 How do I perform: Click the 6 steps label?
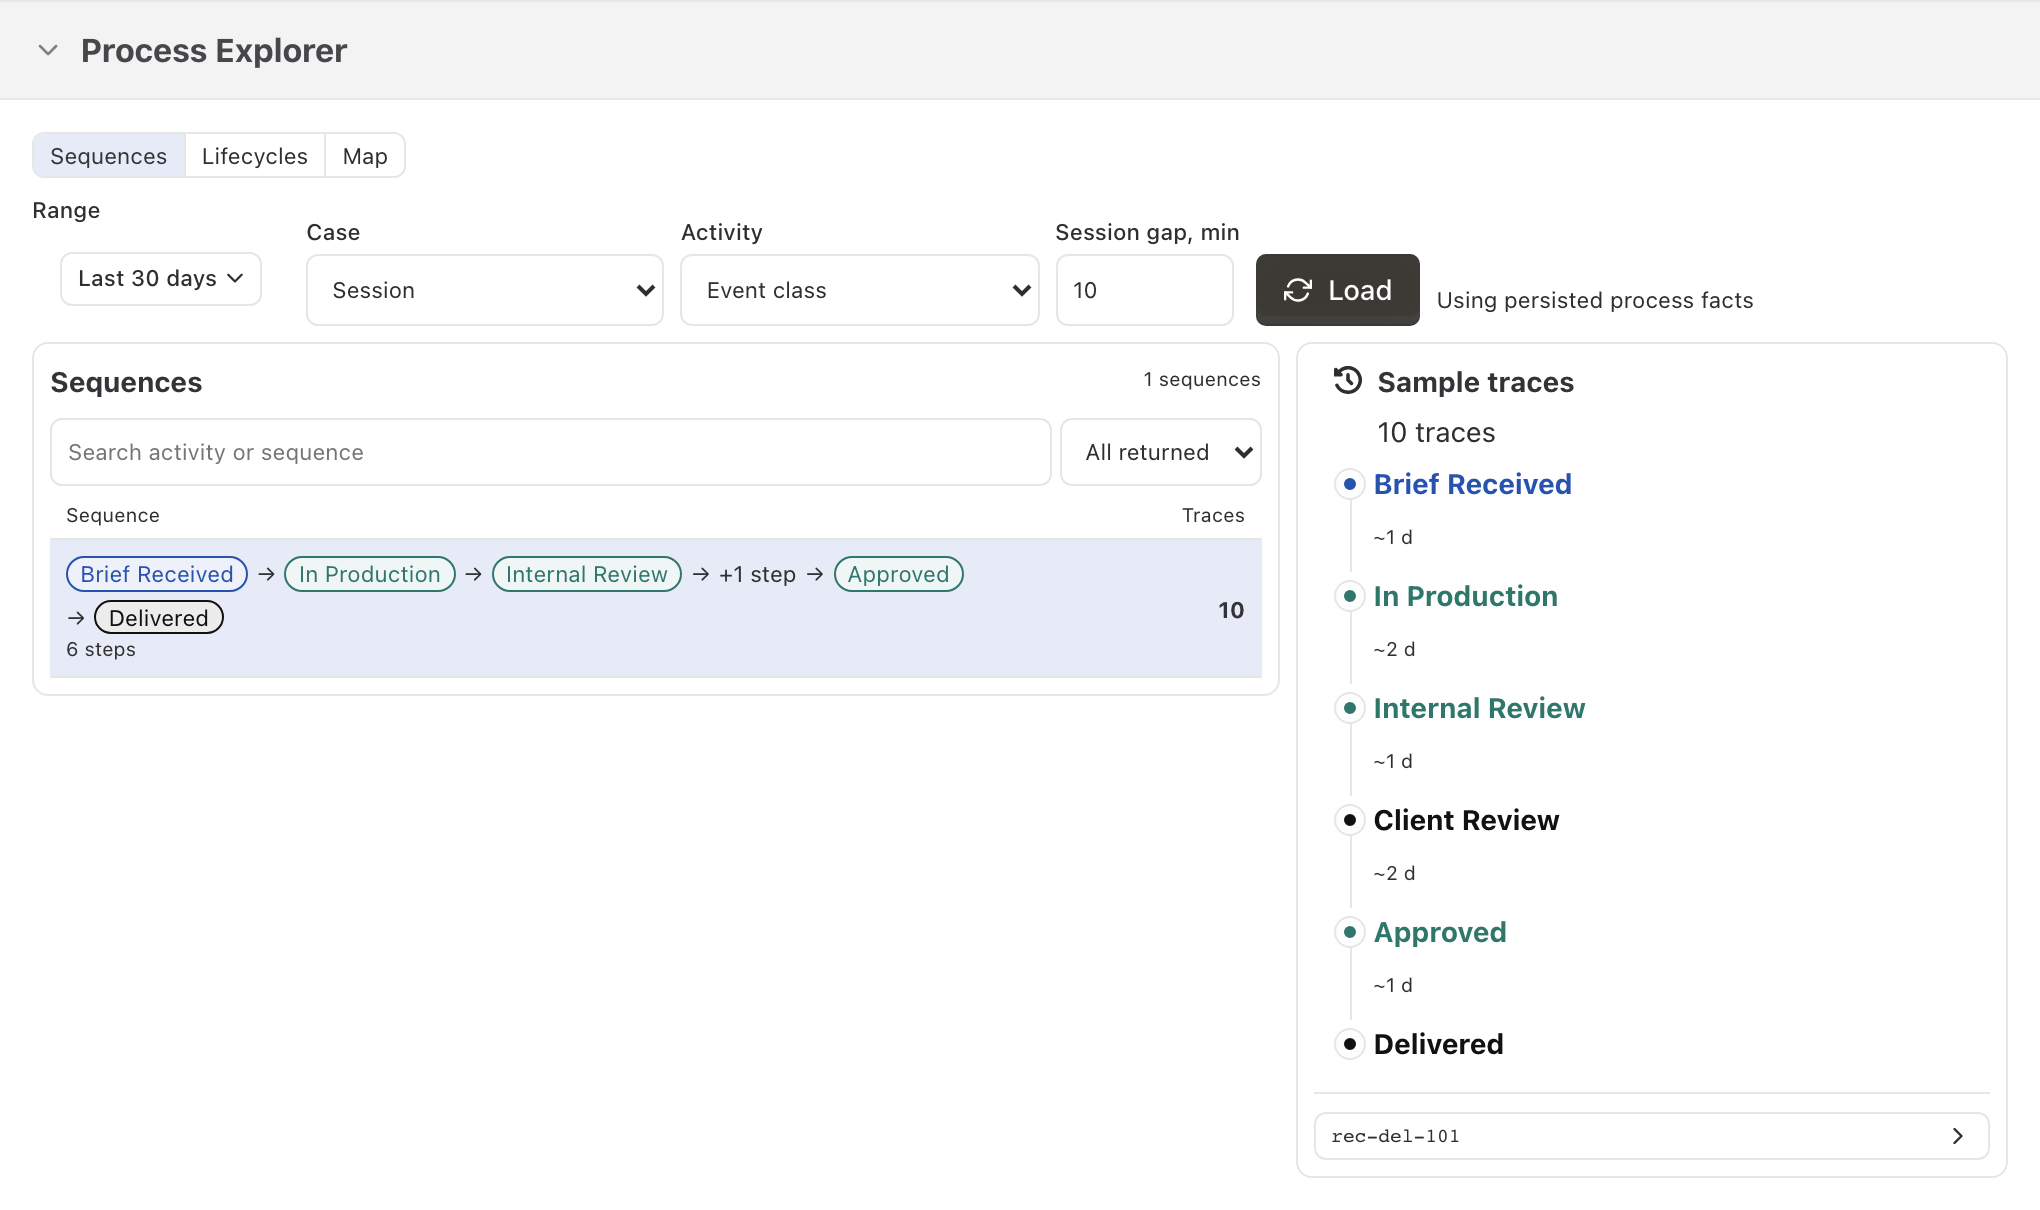(101, 649)
